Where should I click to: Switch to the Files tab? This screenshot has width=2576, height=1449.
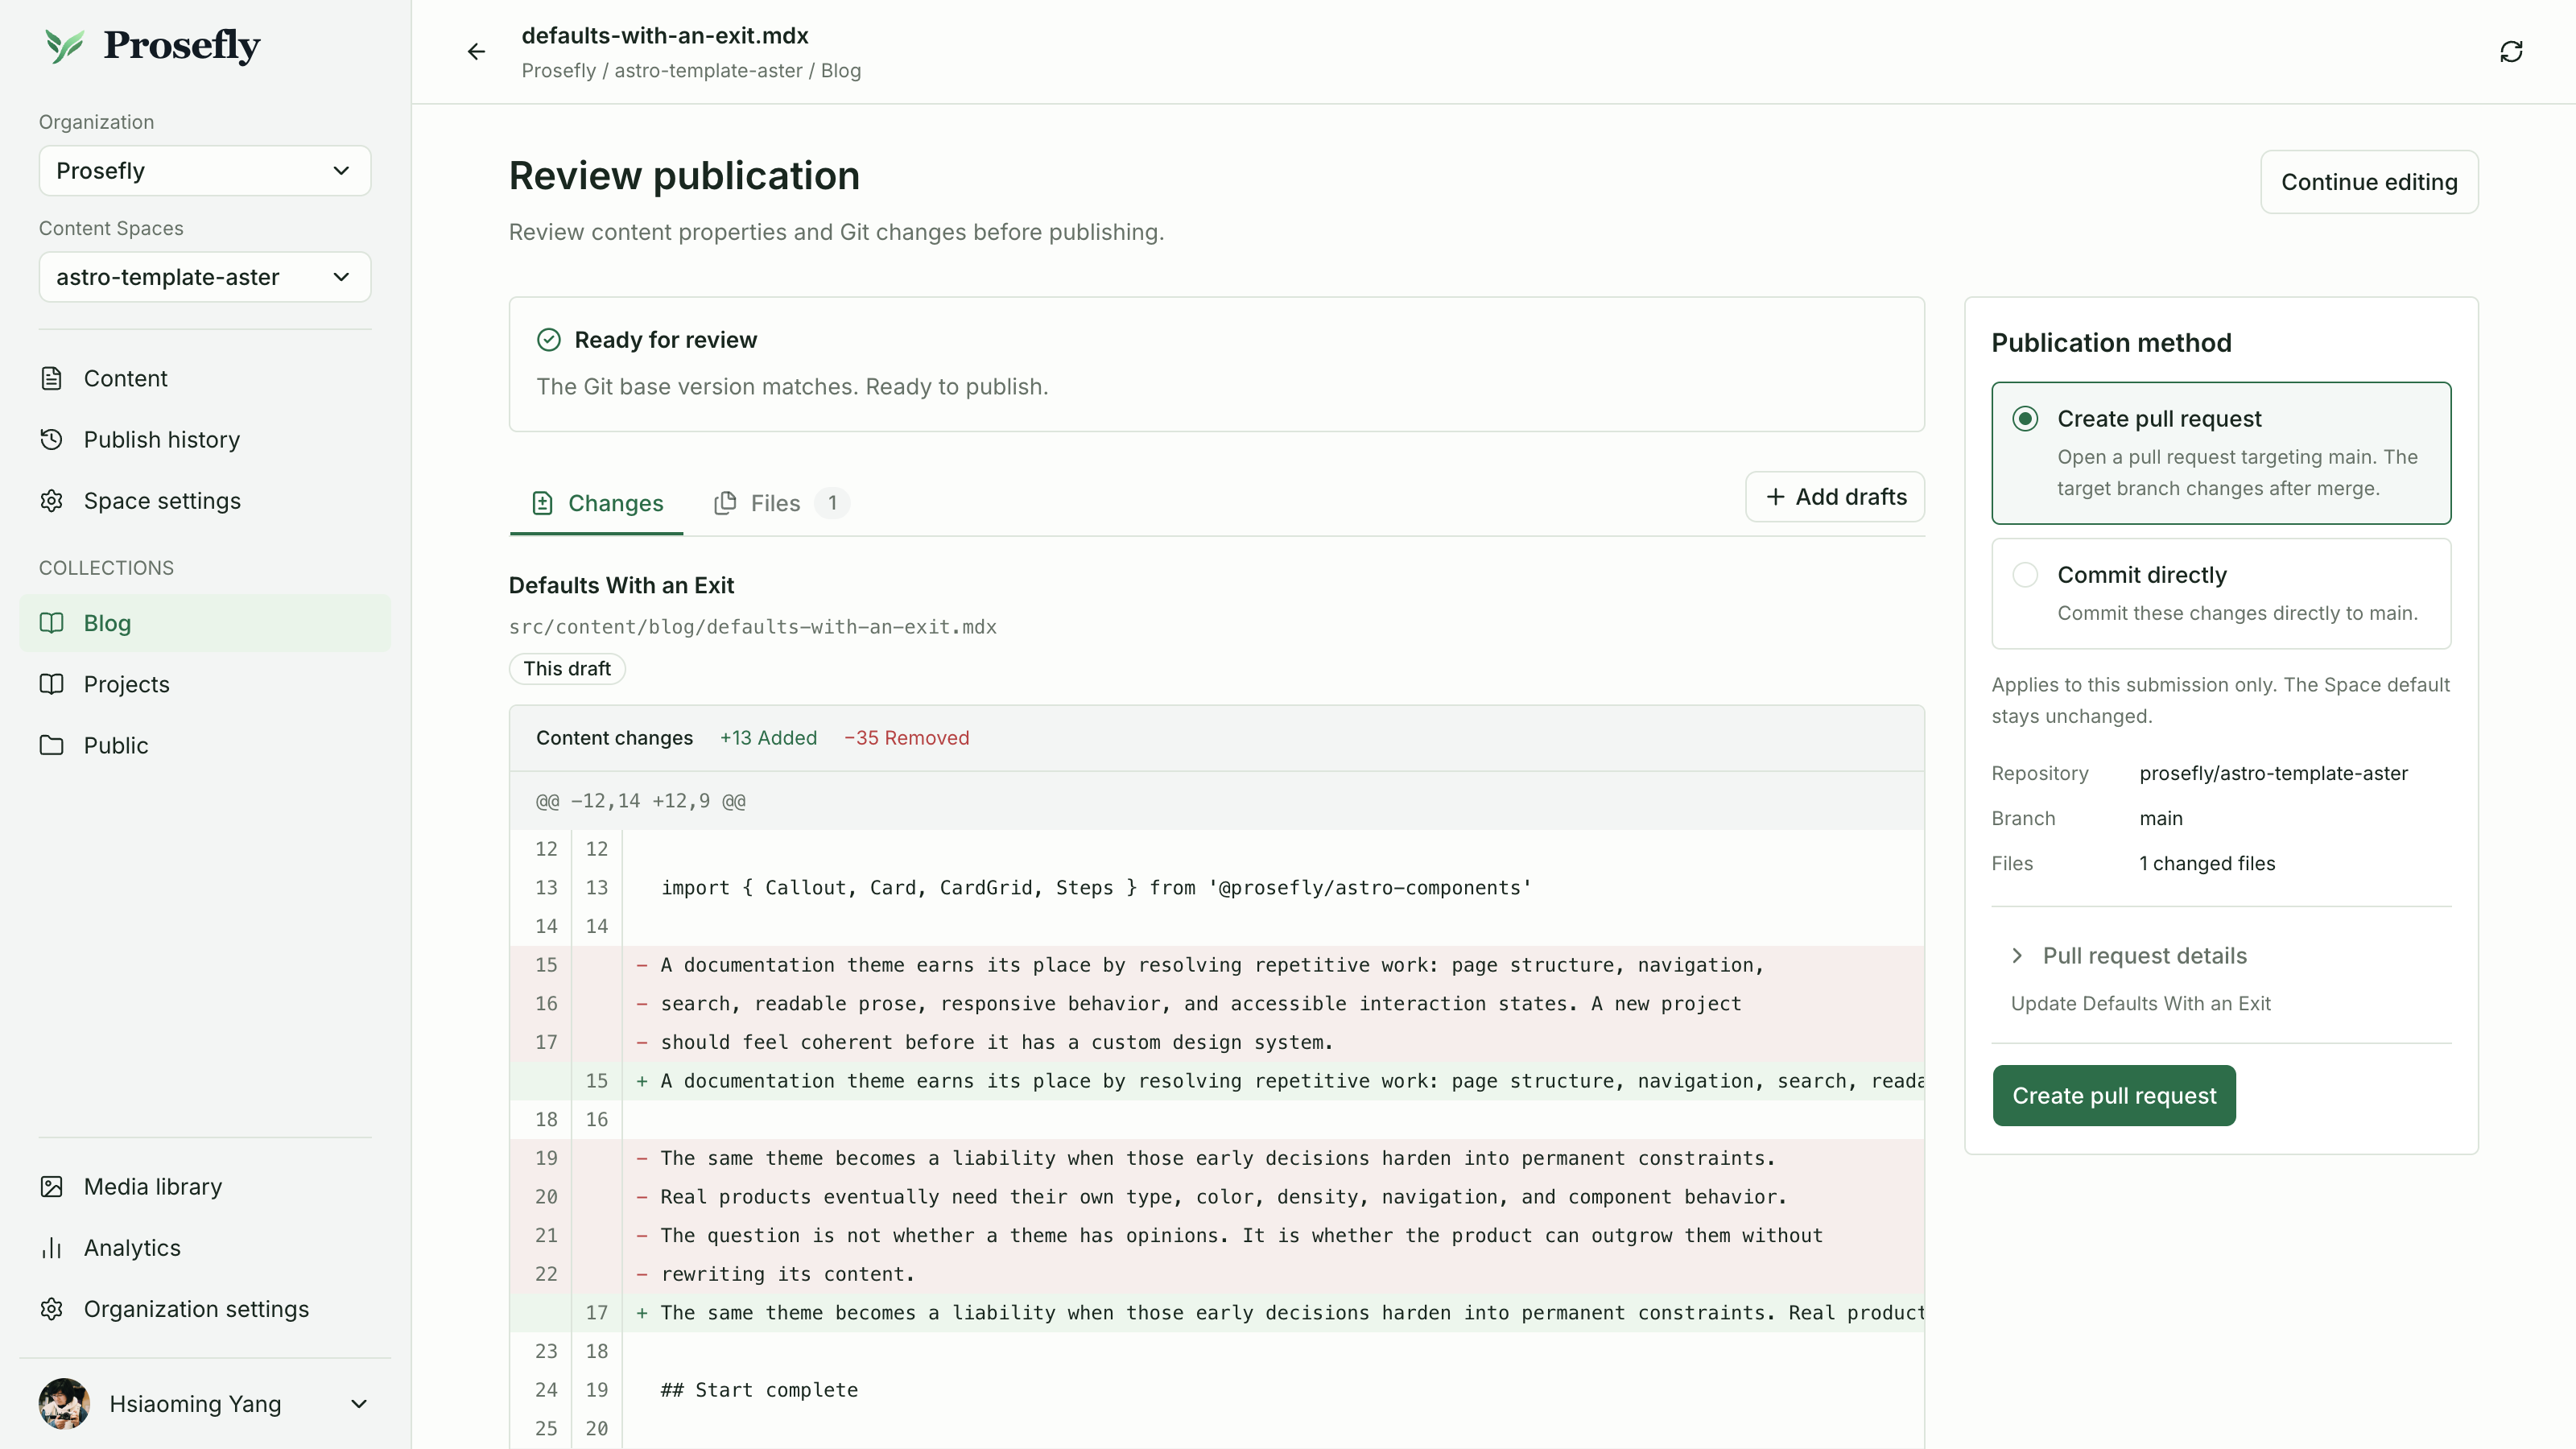(x=781, y=503)
